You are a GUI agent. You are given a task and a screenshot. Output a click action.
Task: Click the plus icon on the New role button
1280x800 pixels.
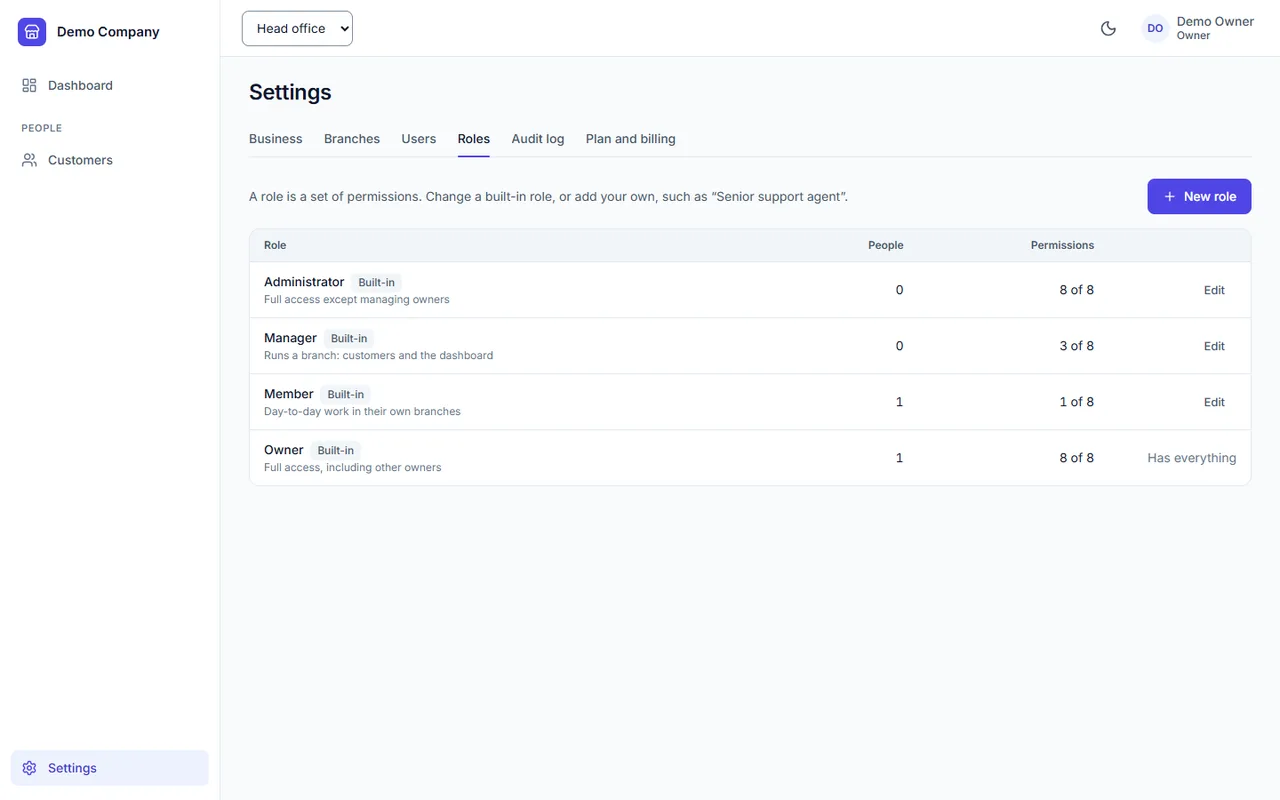click(x=1169, y=197)
